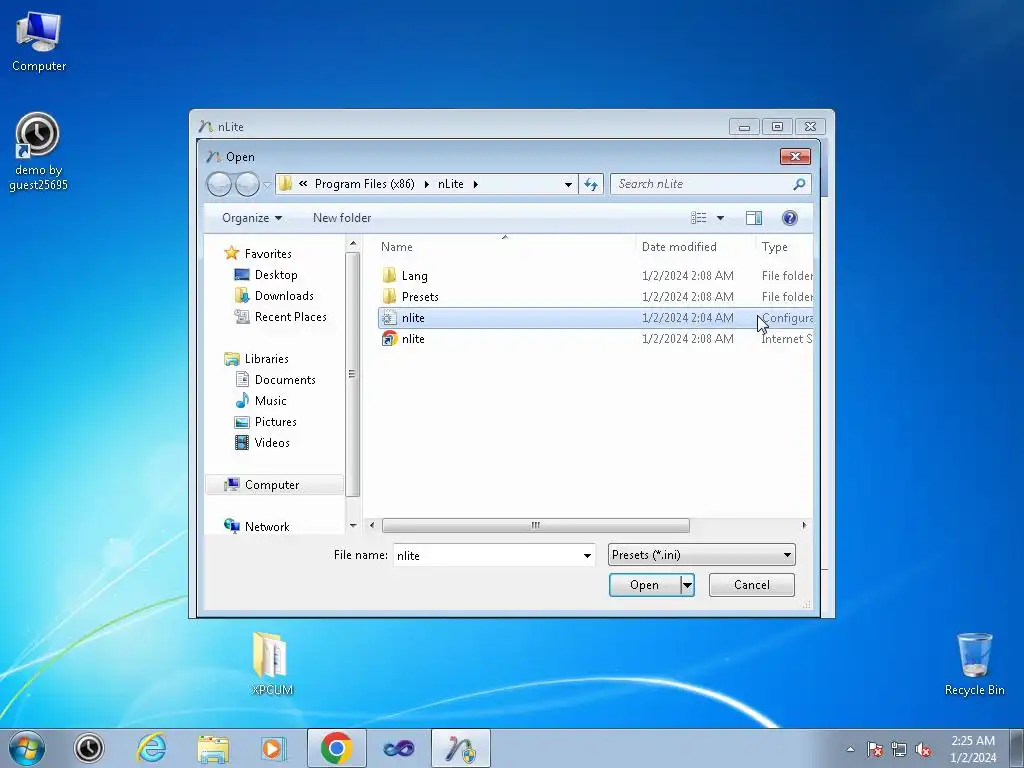
Task: Cancel the Open dialog
Action: (752, 585)
